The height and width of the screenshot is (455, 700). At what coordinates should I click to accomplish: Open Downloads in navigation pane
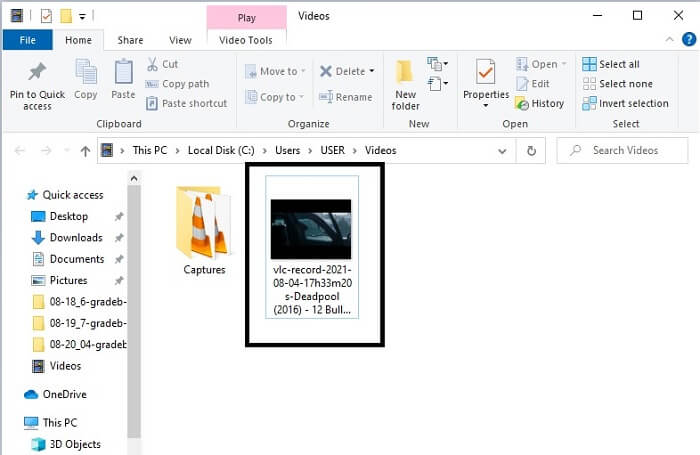(x=67, y=238)
